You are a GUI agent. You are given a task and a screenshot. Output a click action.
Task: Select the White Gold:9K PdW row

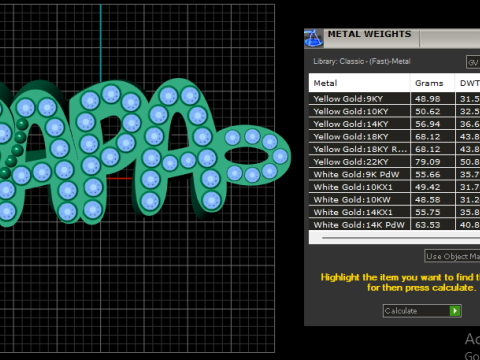[394, 174]
